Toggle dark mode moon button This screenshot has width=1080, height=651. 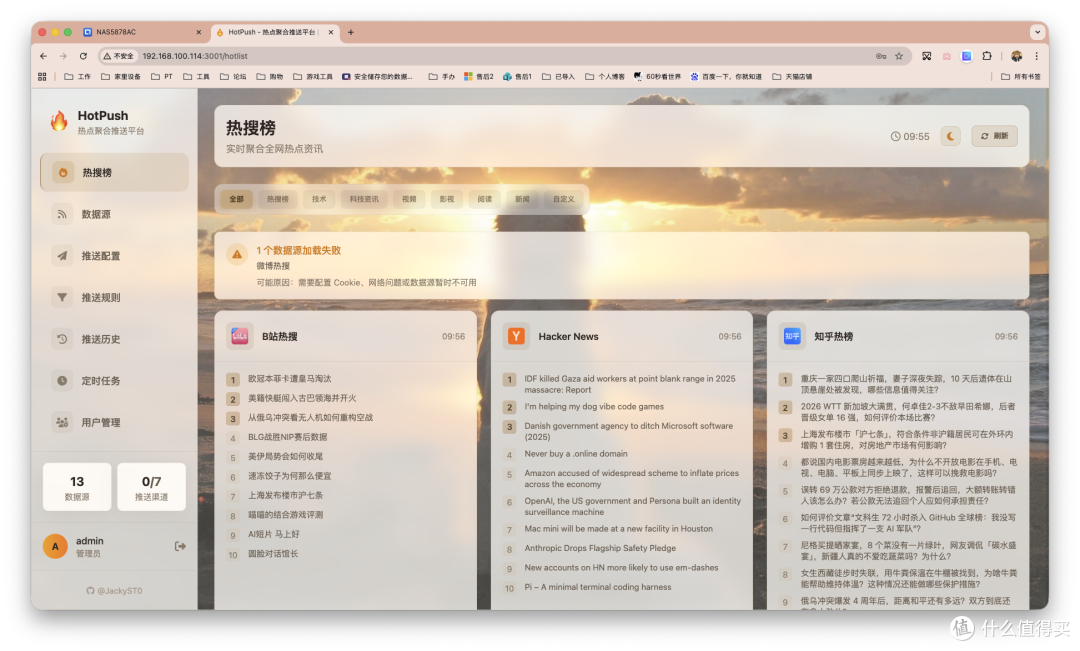click(x=951, y=136)
